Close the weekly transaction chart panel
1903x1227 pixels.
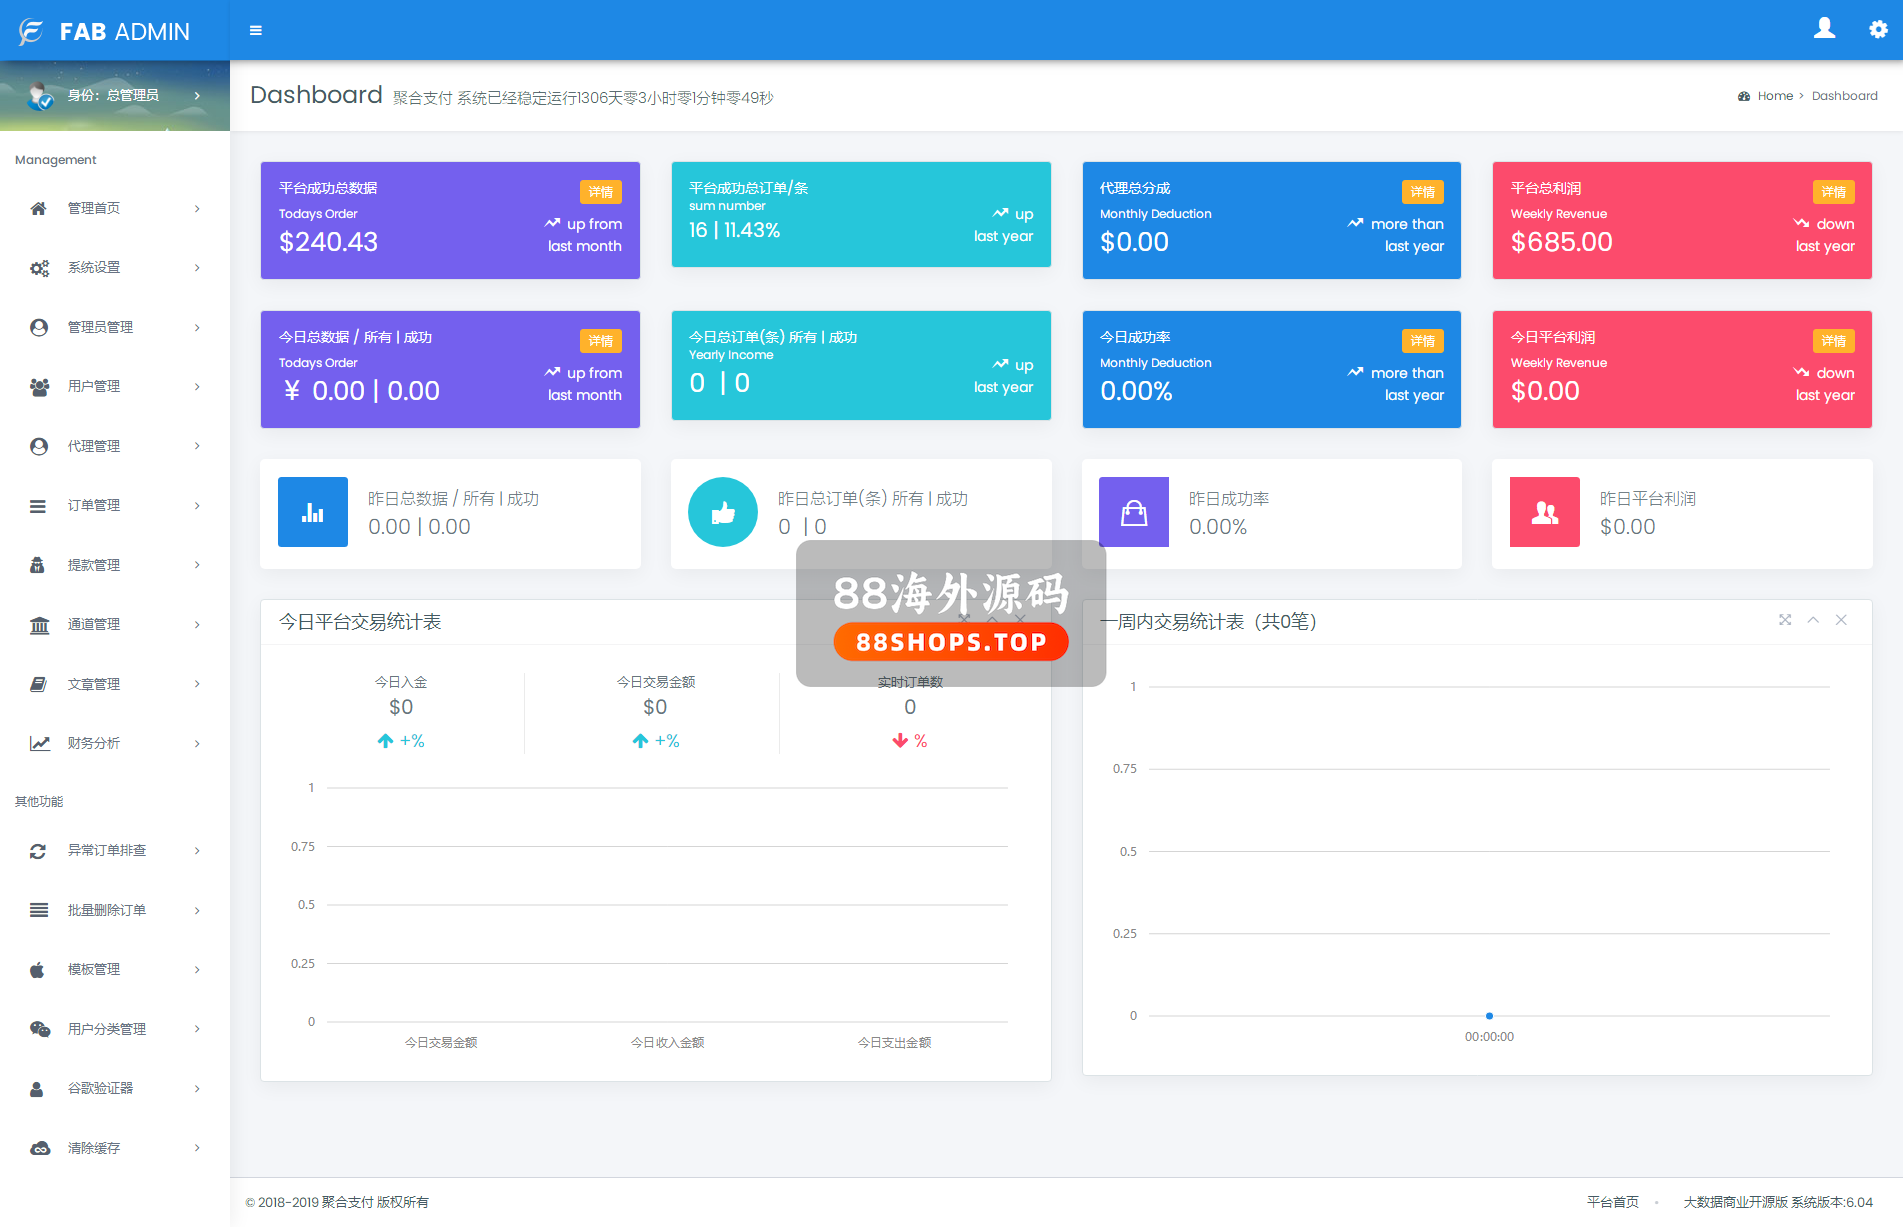[x=1841, y=620]
